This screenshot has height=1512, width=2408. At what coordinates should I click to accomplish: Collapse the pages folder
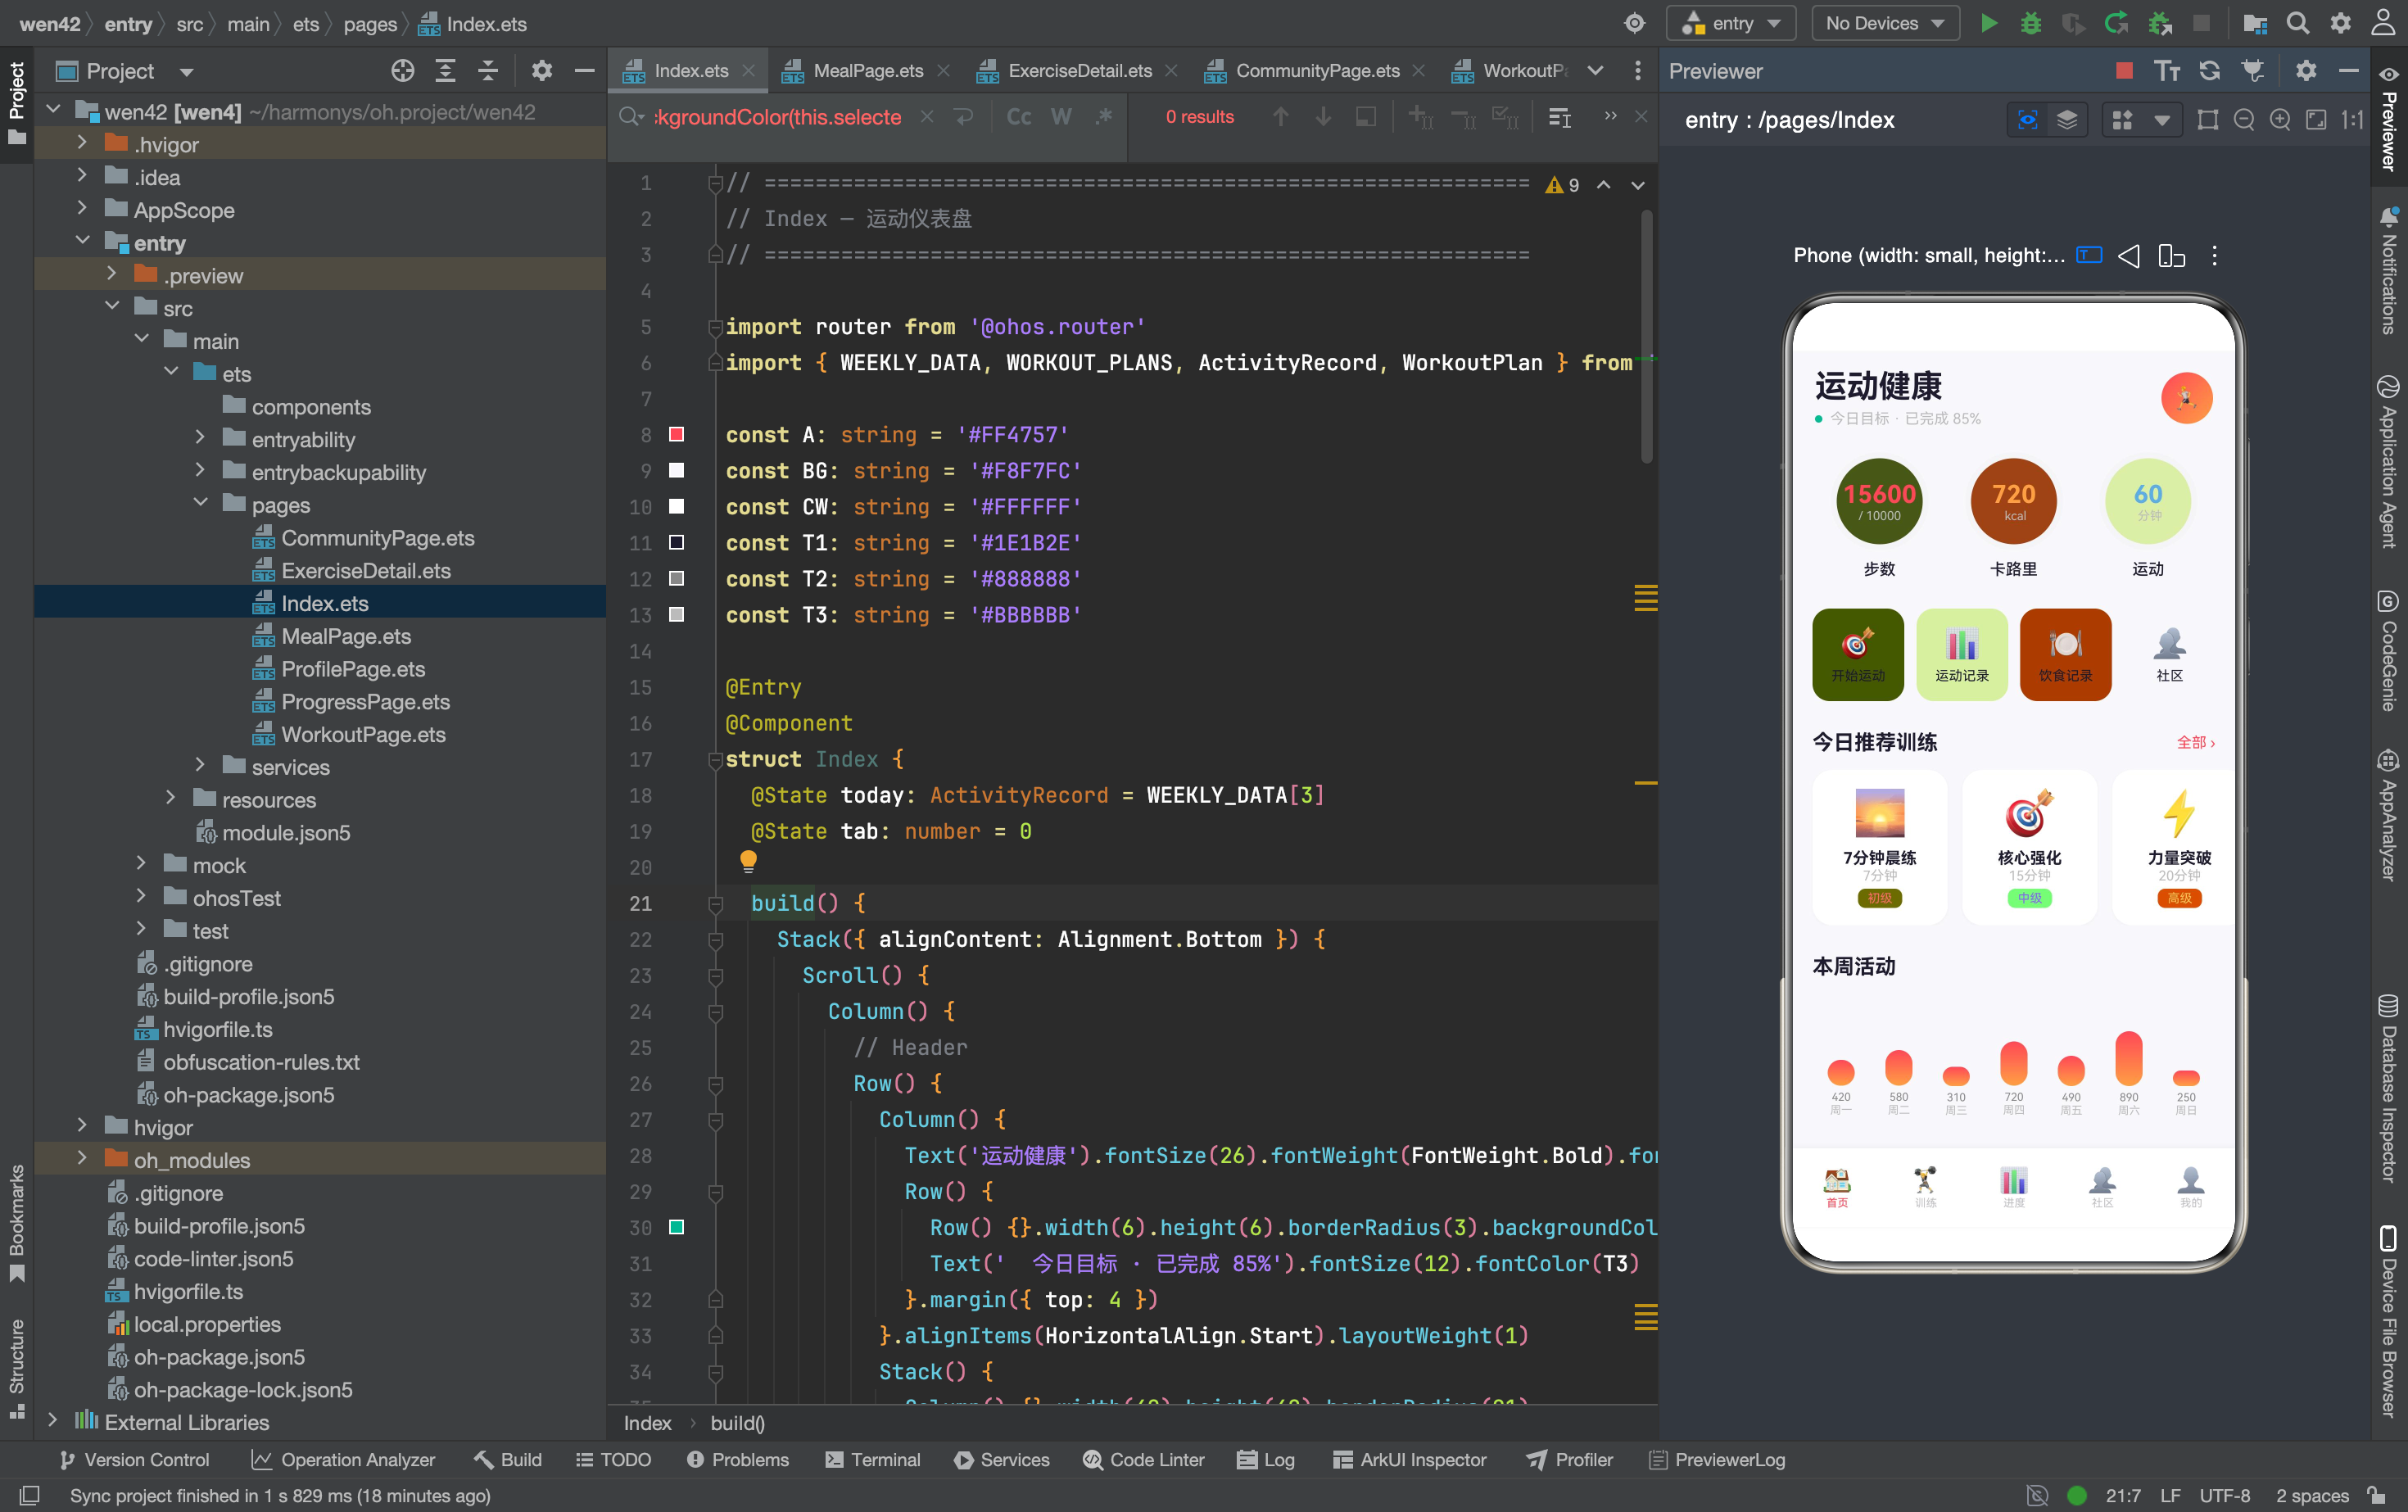[x=200, y=504]
